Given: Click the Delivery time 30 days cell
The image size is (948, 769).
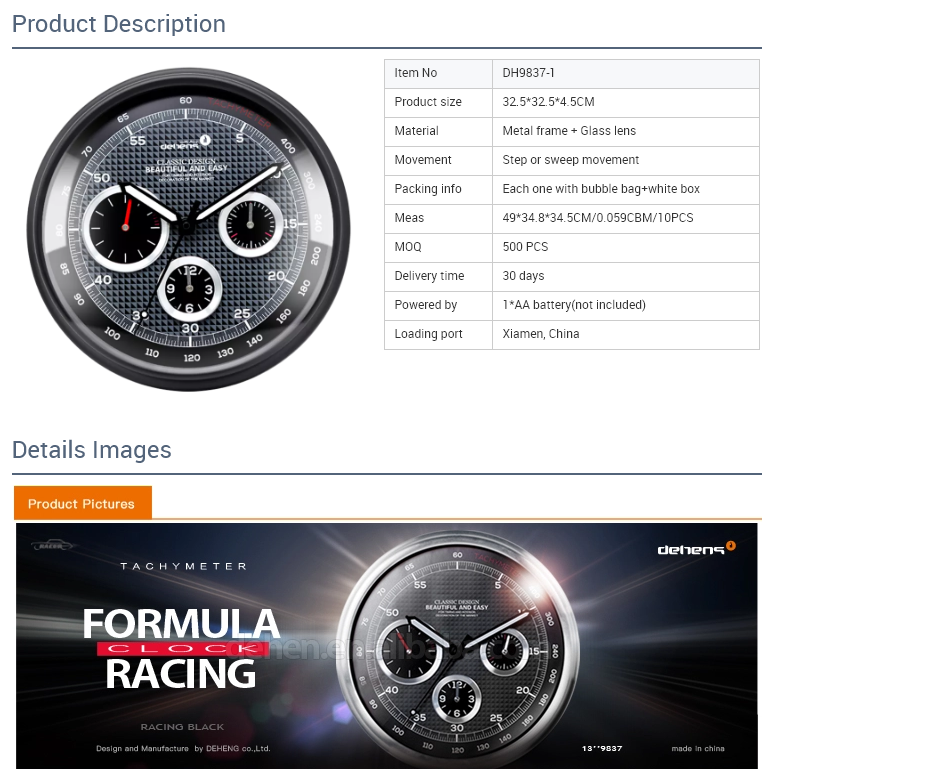Looking at the screenshot, I should [x=626, y=277].
